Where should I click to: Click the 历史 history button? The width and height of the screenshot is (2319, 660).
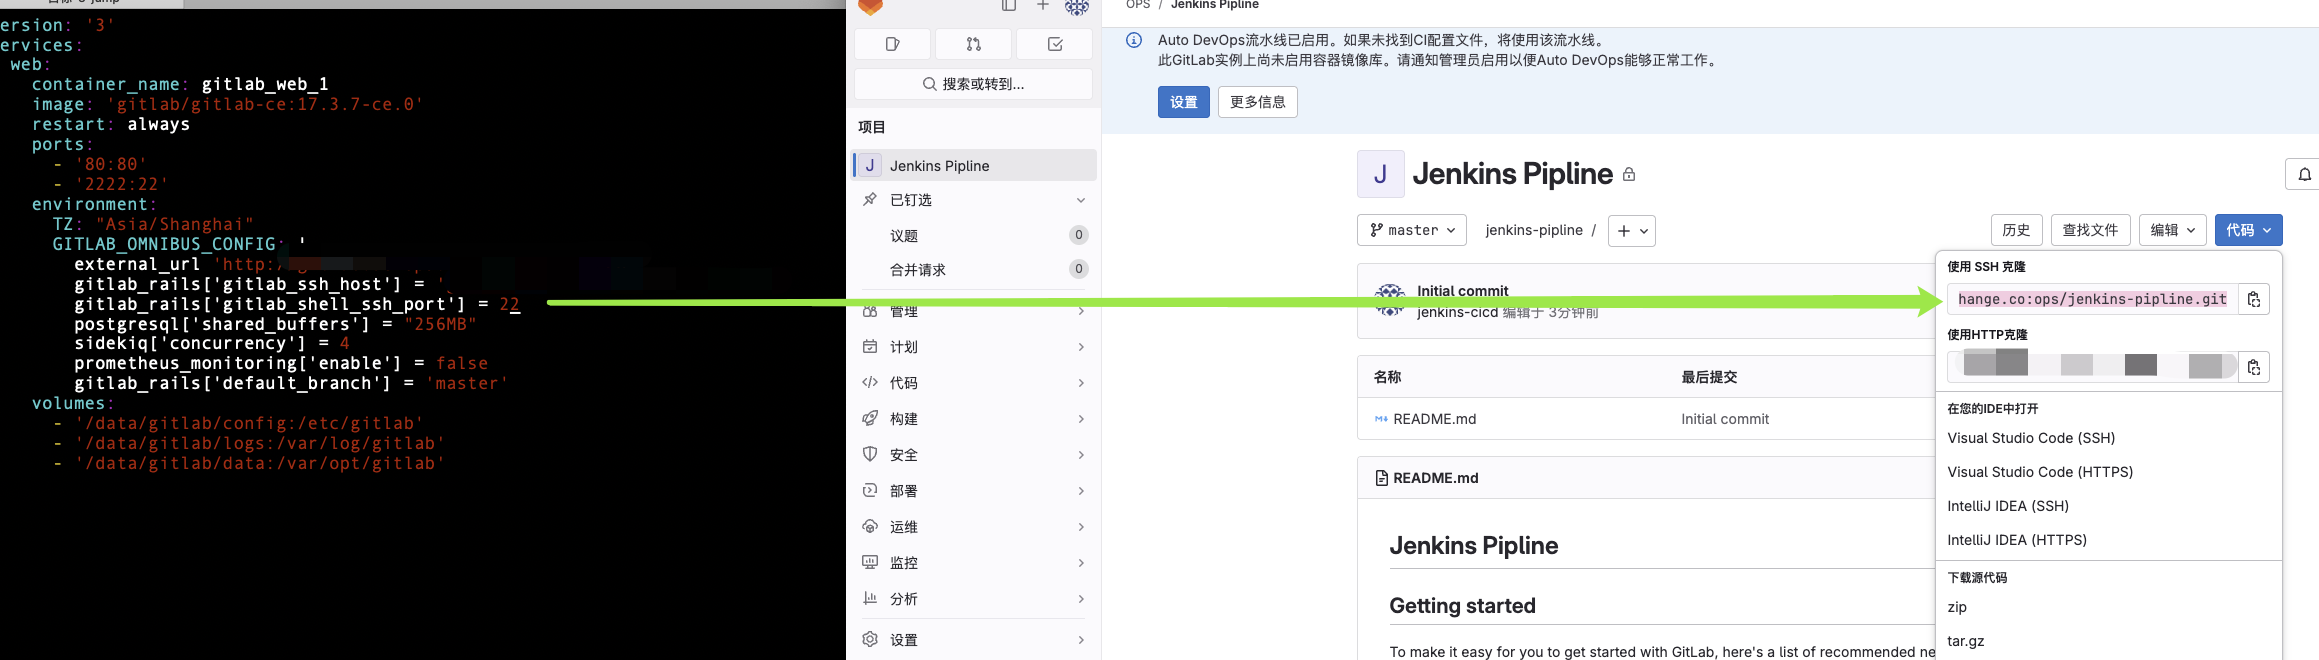[2017, 230]
